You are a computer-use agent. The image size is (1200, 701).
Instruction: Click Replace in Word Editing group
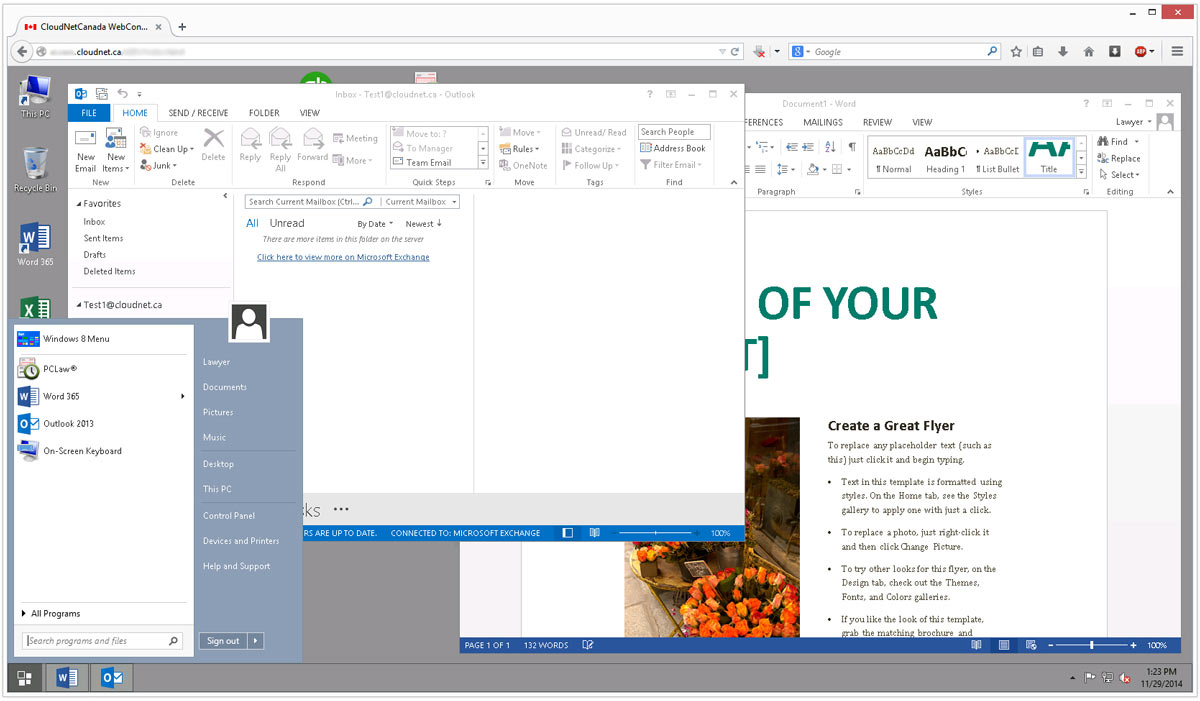(x=1119, y=158)
